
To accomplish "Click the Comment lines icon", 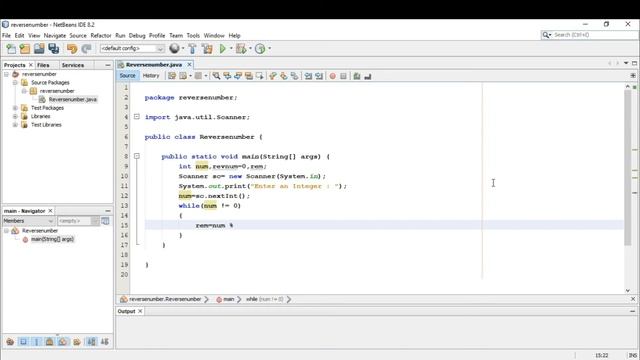I will click(x=357, y=76).
